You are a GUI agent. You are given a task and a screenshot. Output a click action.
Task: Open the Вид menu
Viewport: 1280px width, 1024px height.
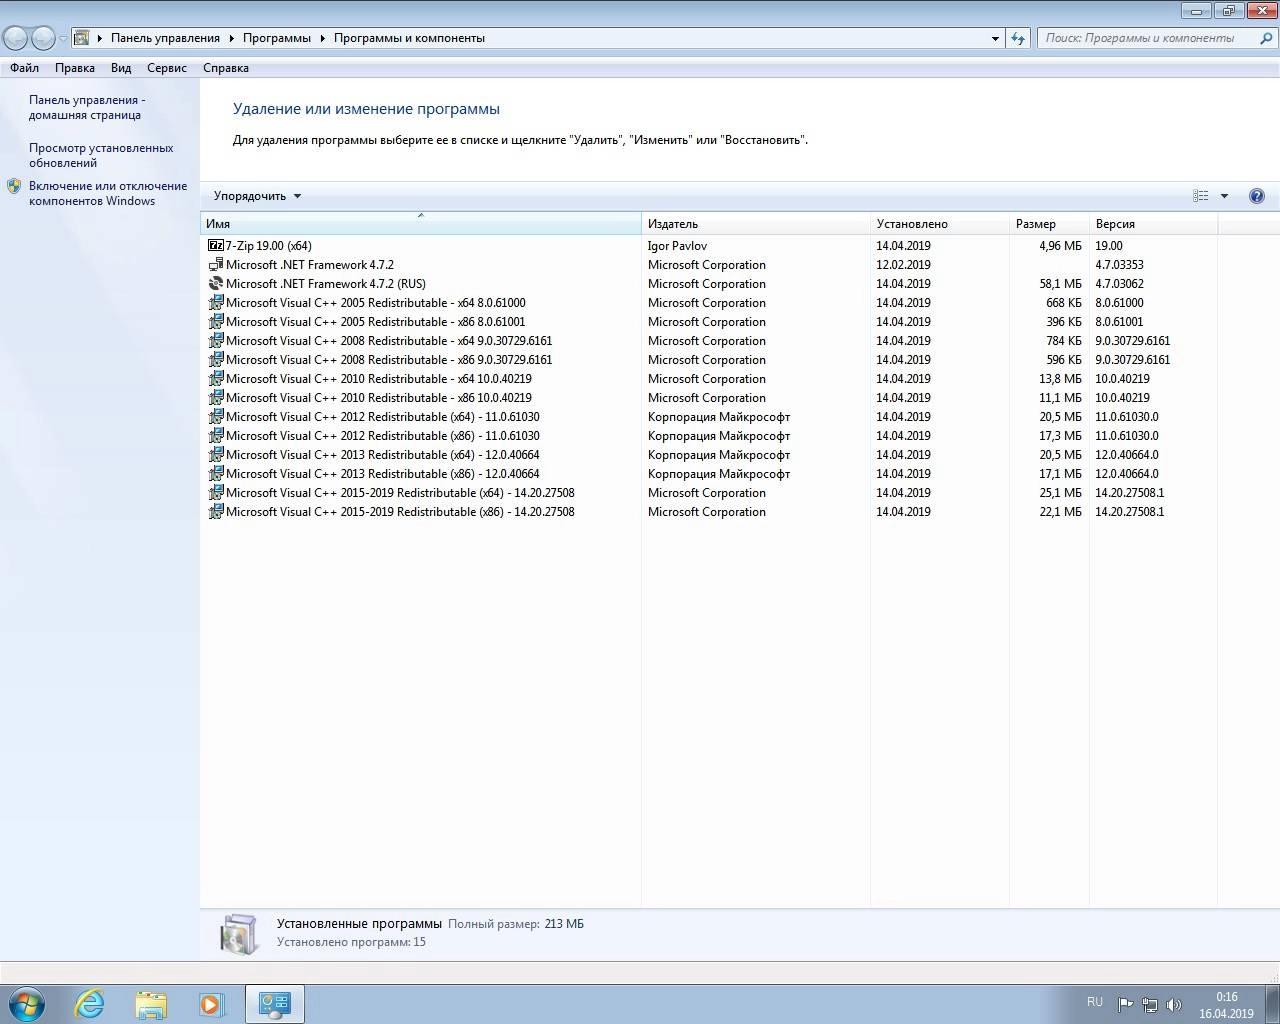pos(121,68)
